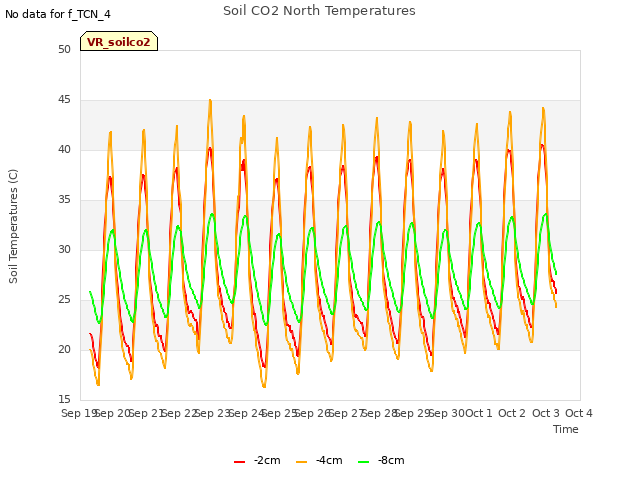
Task: Select the chart title Soil CO2 North Temperatures
Action: (319, 11)
